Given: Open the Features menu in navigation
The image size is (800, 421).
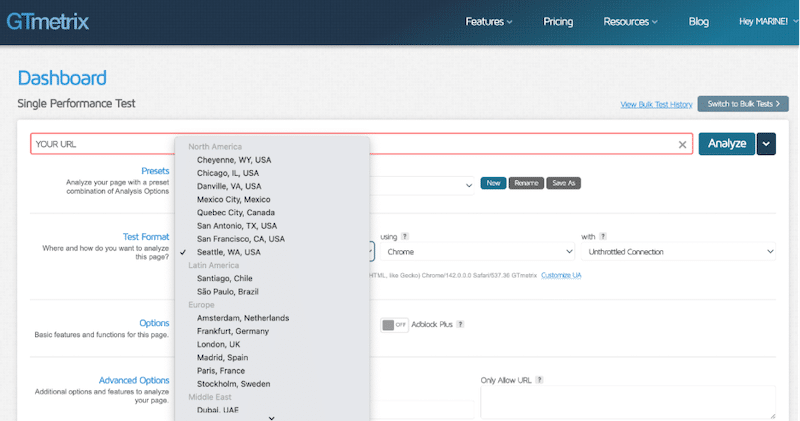Looking at the screenshot, I should click(488, 21).
